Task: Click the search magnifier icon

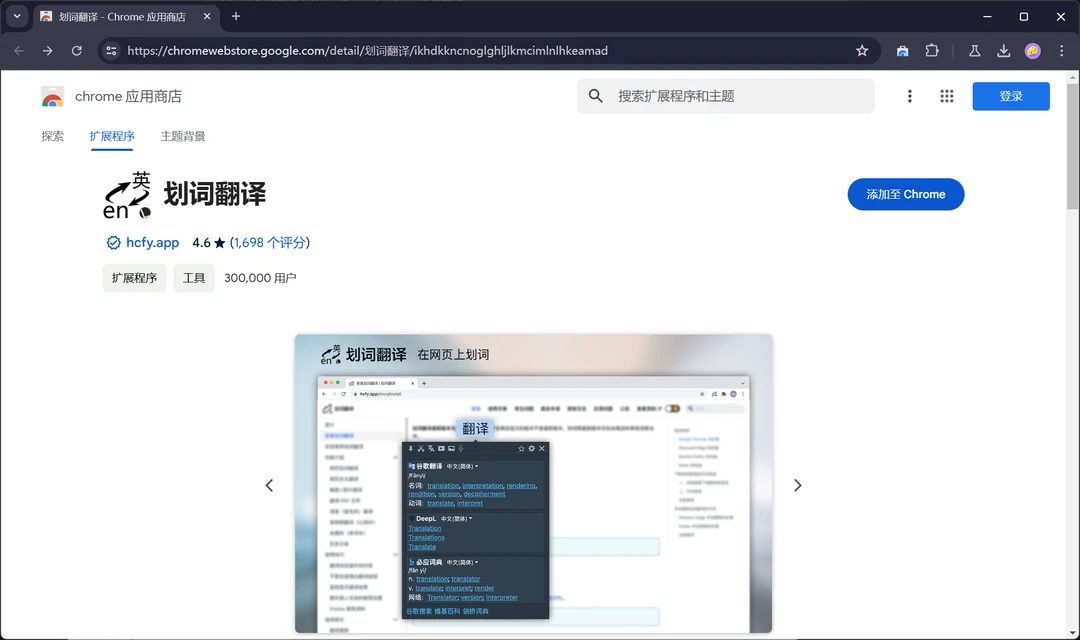Action: (596, 96)
